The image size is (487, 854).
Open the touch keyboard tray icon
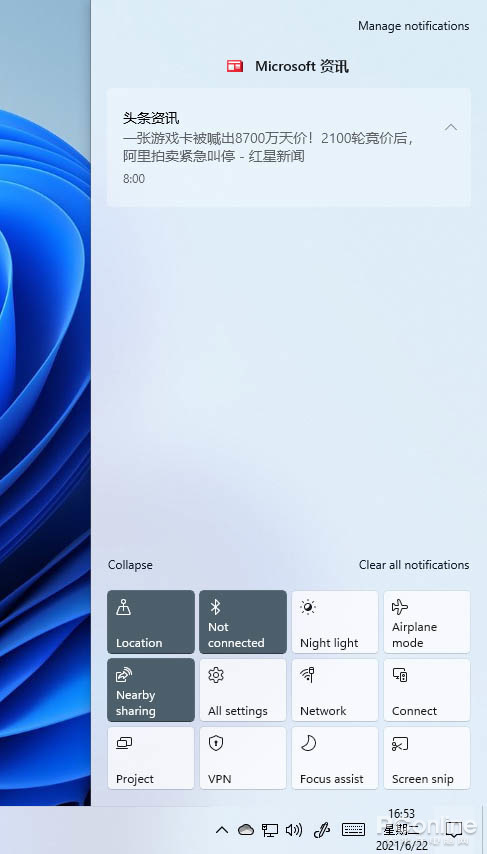click(x=353, y=829)
